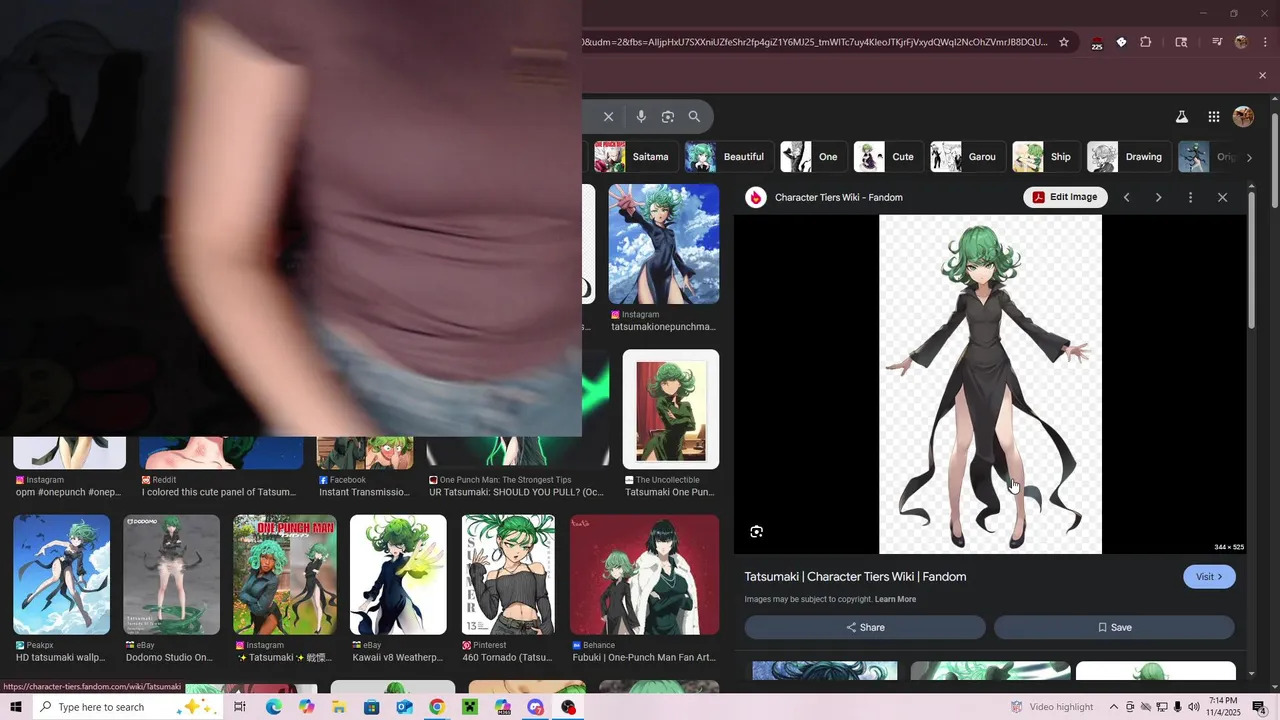This screenshot has height=720, width=1280.
Task: Open the Chrome Extensions puzzle icon
Action: click(1146, 42)
